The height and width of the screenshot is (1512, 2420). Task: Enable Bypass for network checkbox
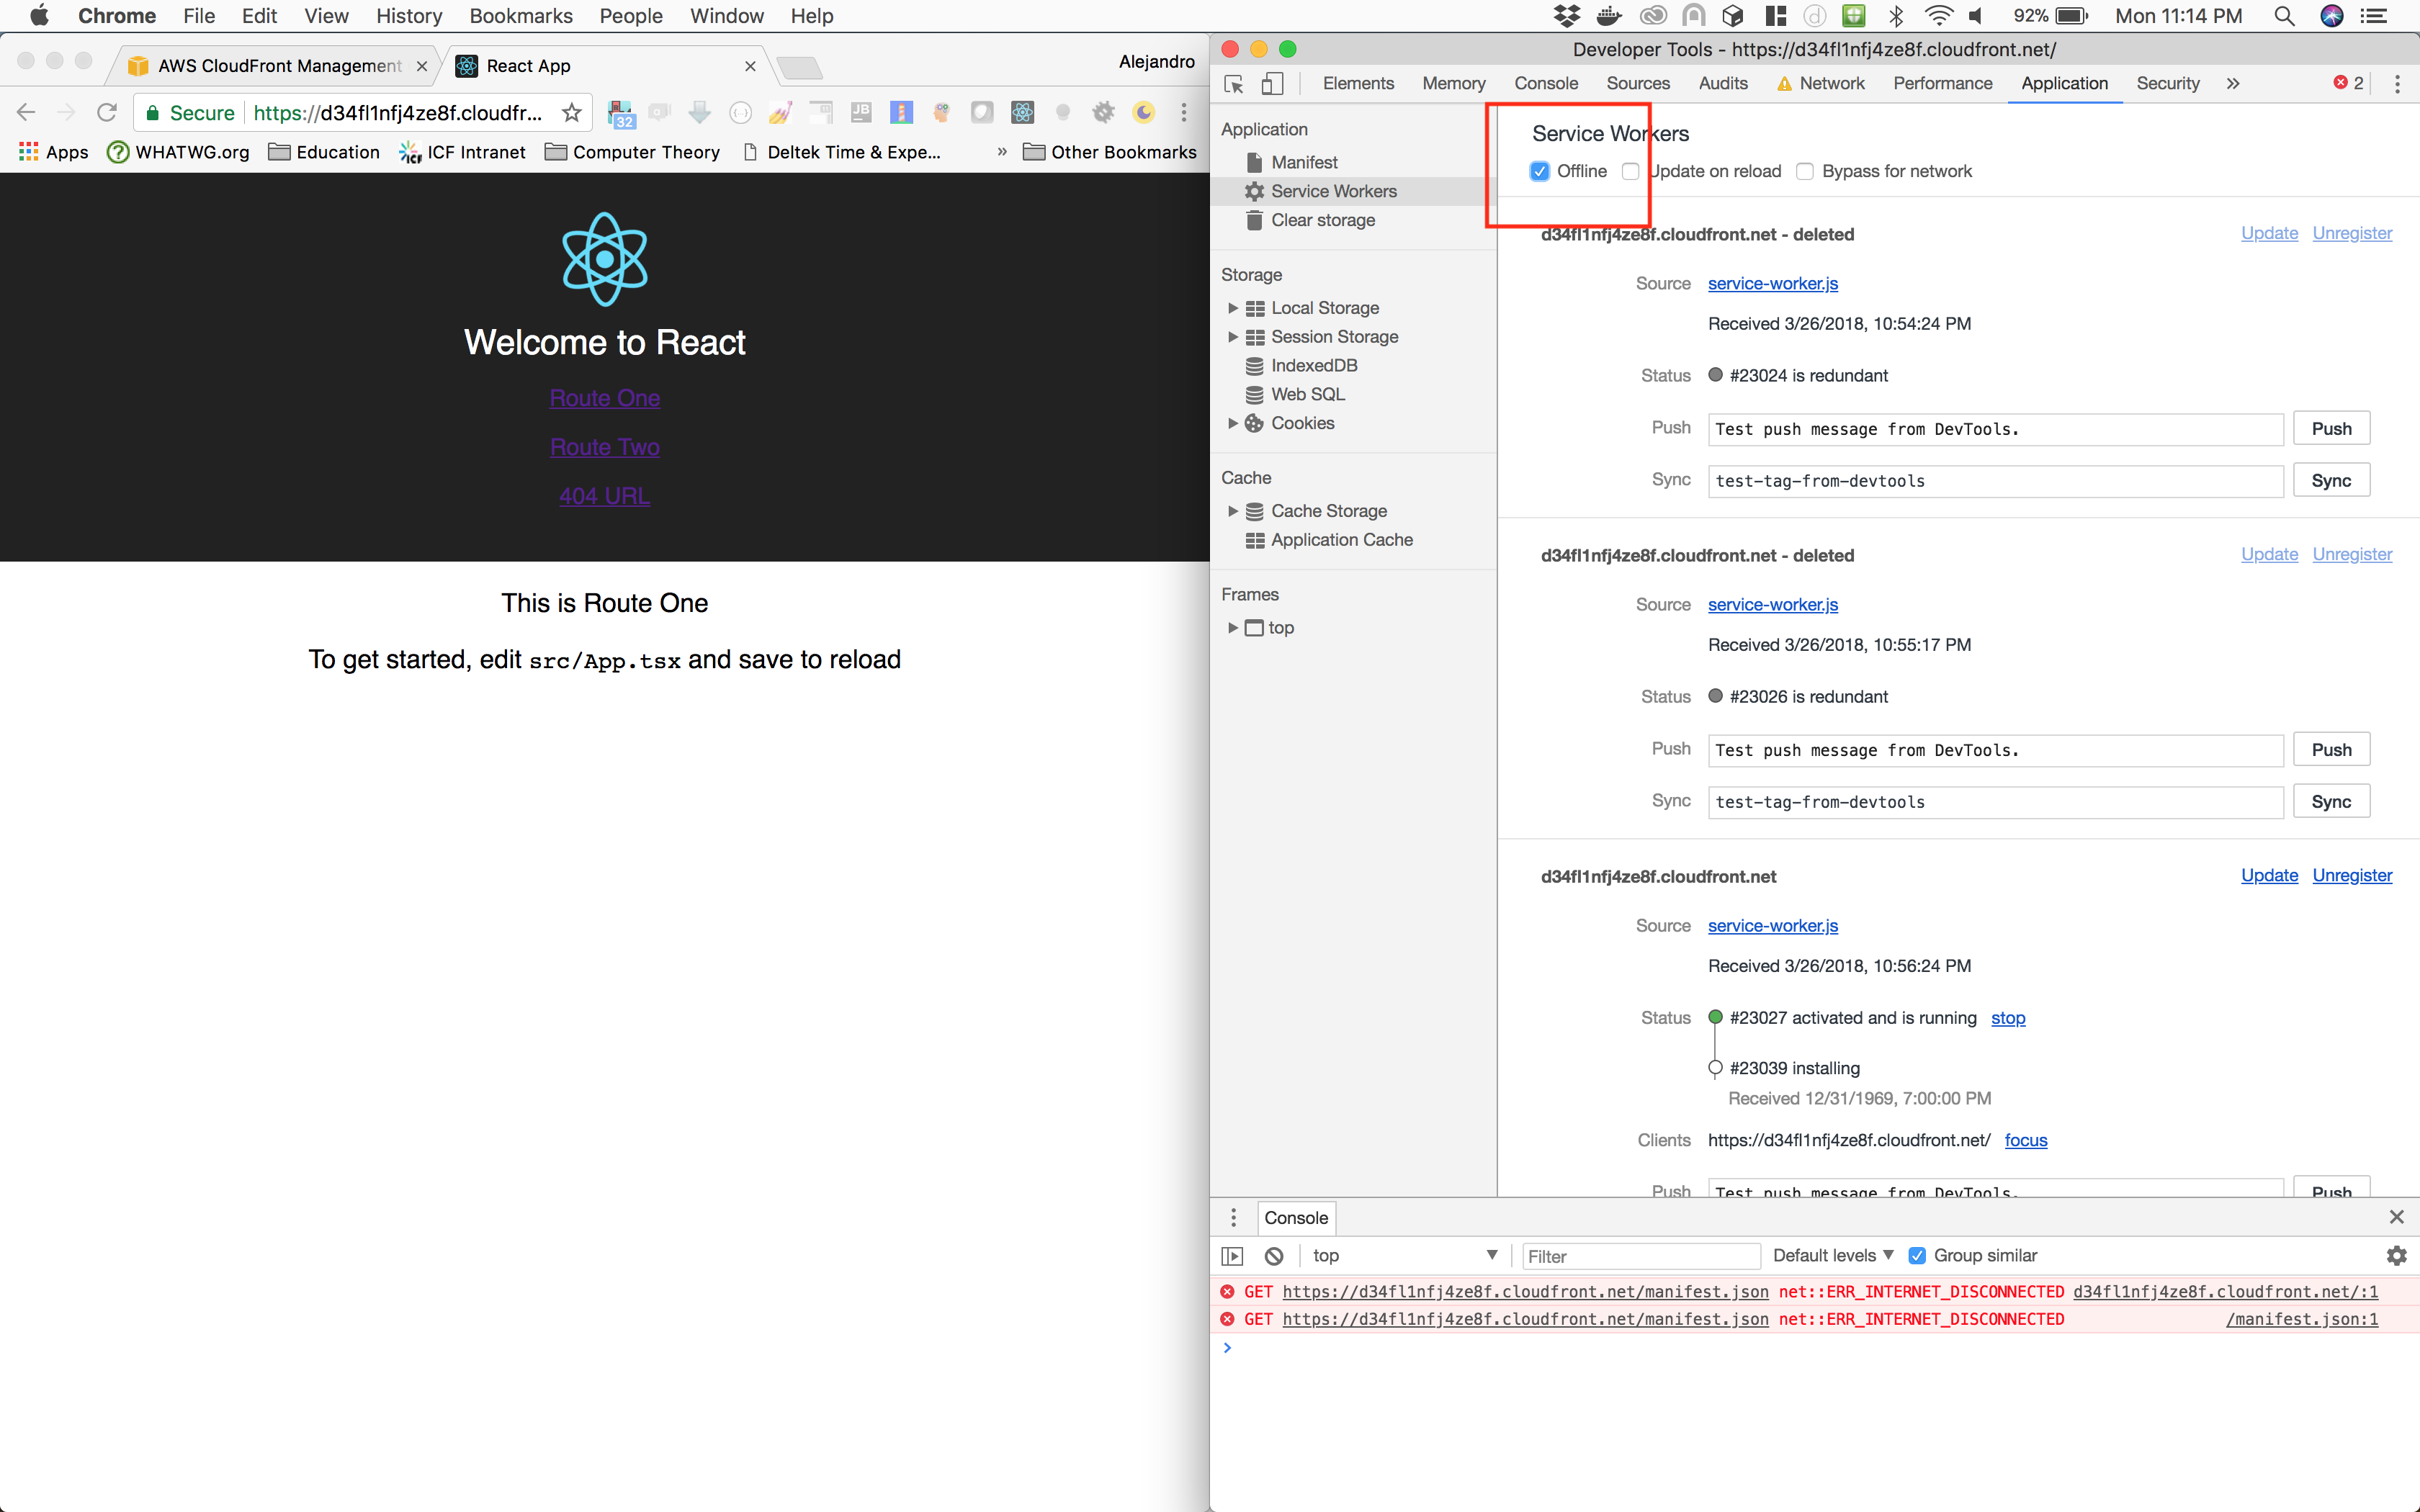click(x=1805, y=171)
